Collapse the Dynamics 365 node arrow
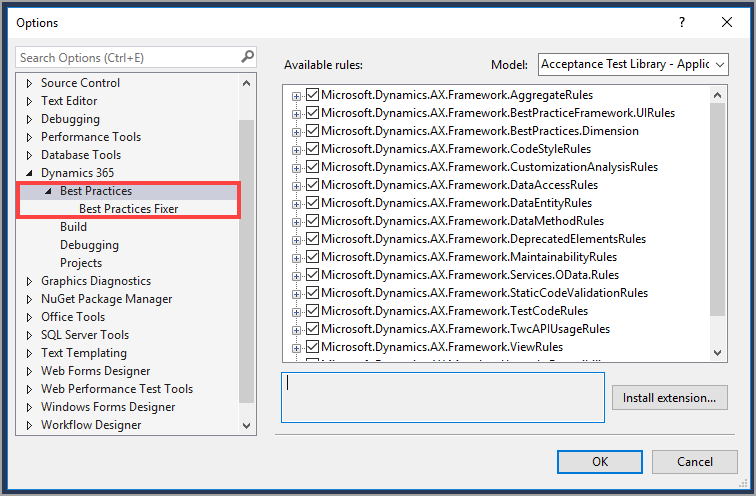This screenshot has height=496, width=756. (29, 173)
